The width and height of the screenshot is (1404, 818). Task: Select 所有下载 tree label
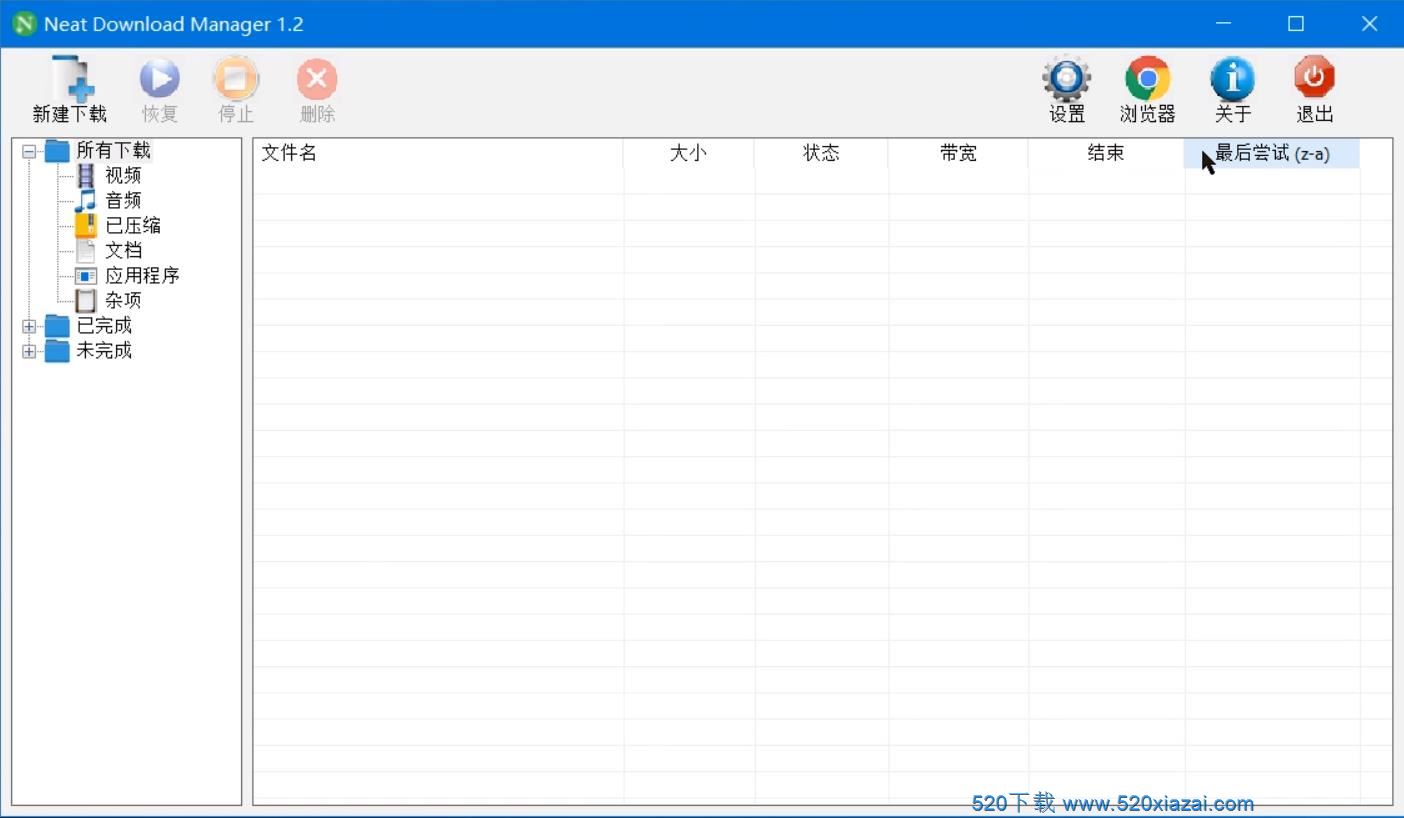click(114, 151)
